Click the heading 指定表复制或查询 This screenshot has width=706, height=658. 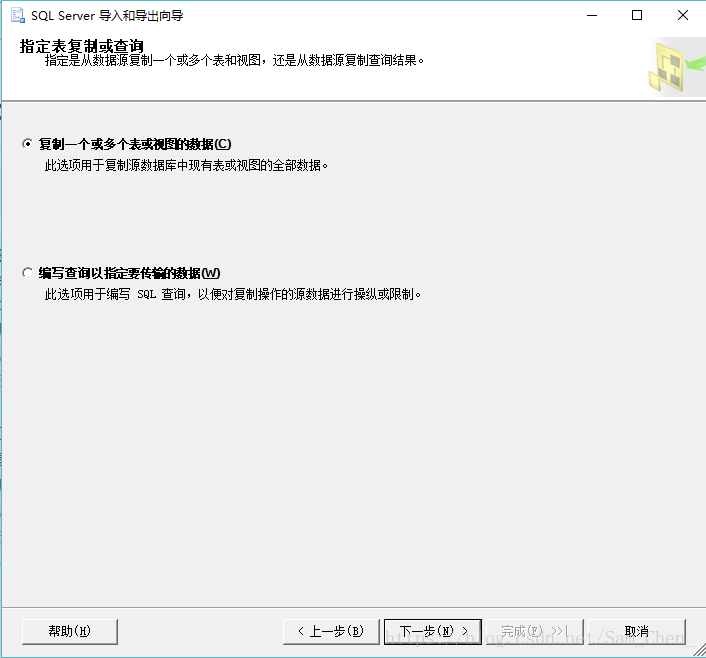(81, 45)
